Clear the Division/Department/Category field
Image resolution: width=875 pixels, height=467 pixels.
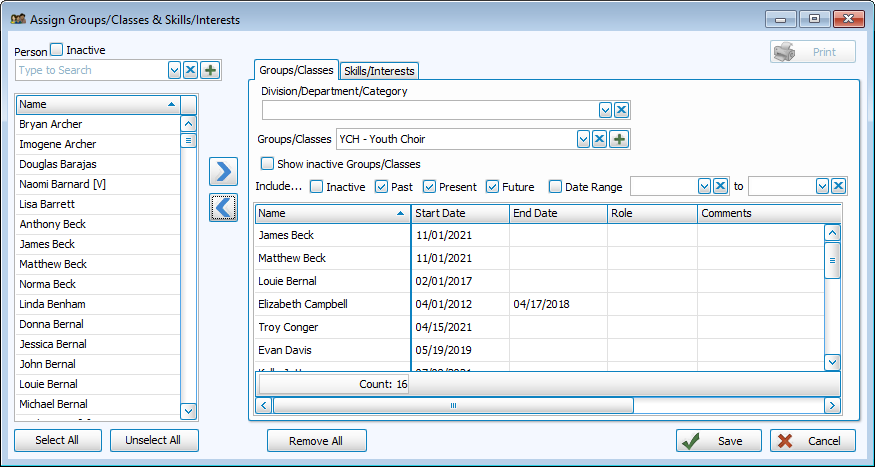(621, 110)
